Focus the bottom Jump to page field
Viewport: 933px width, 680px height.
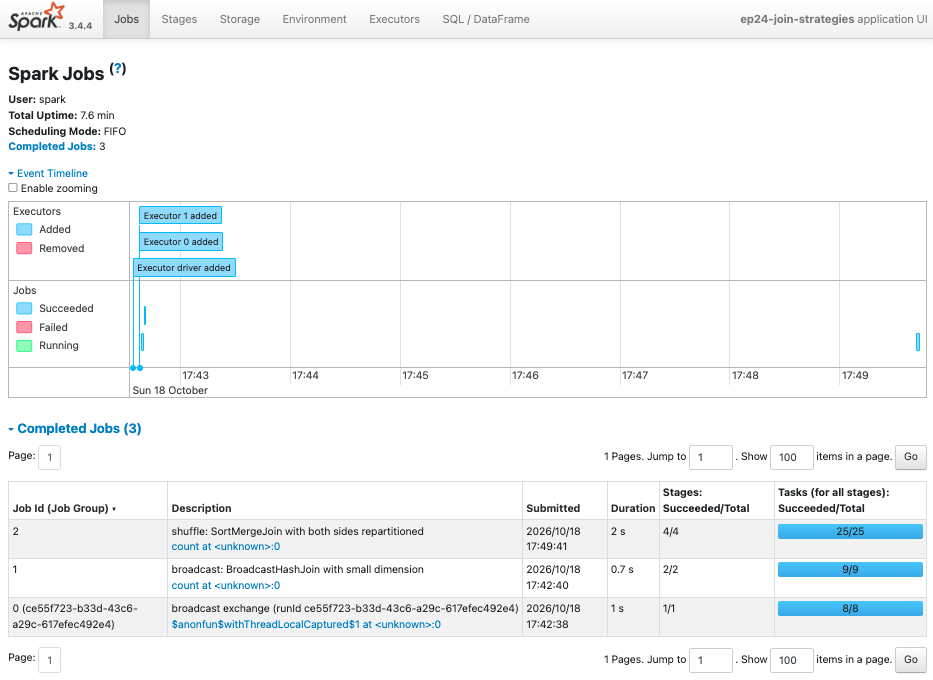[x=710, y=660]
